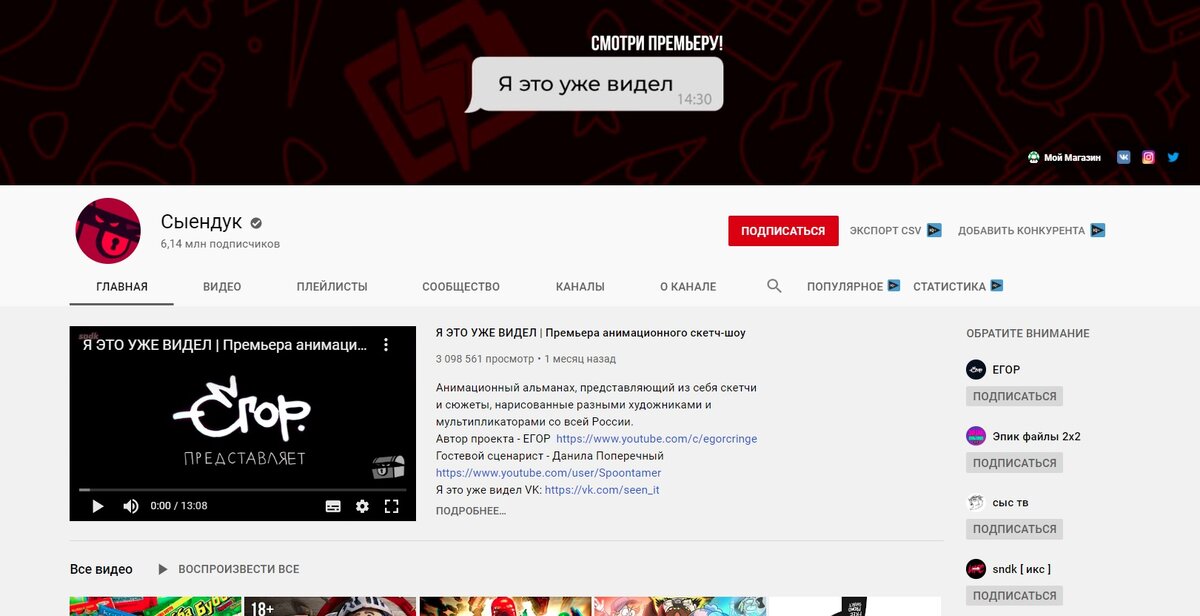1200x616 pixels.
Task: Subscribe with the red ПОДПИСАТЬСЯ button
Action: click(783, 230)
